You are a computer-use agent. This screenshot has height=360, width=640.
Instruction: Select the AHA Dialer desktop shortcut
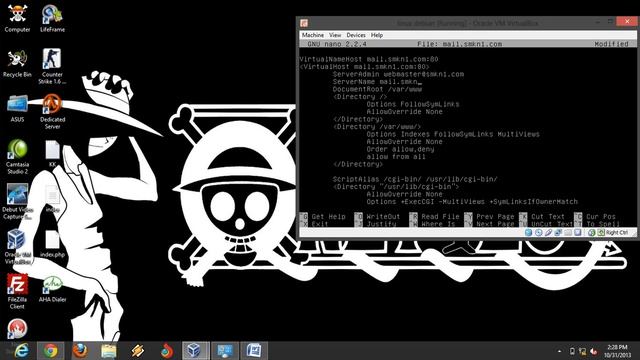click(52, 289)
